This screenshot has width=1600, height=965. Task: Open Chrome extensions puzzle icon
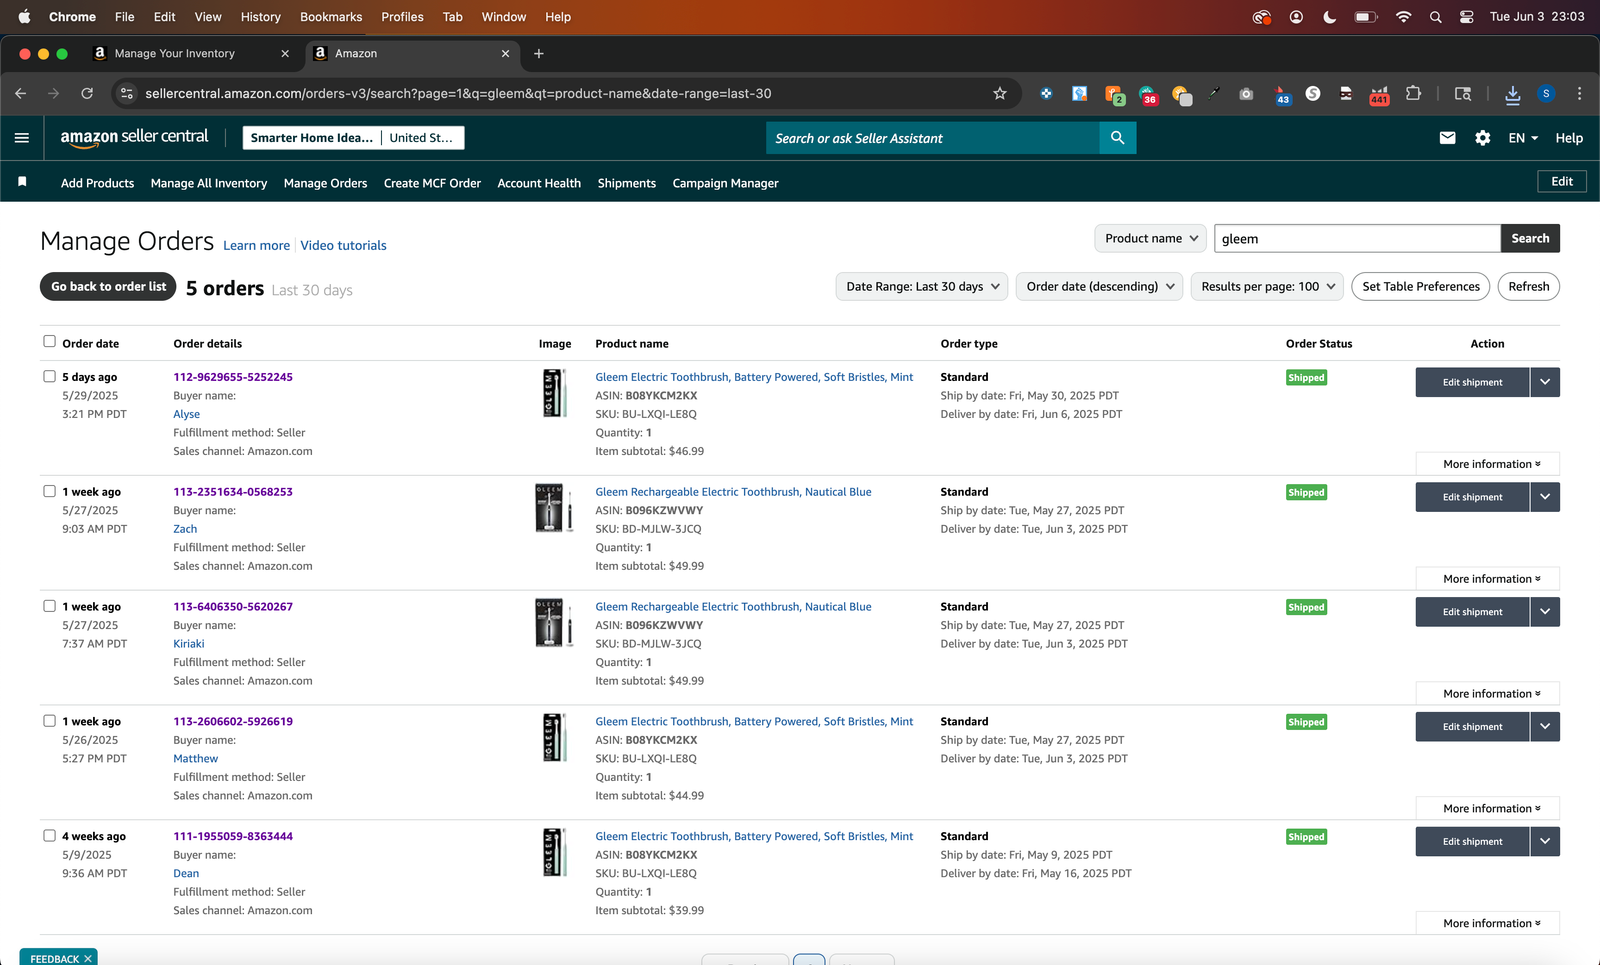pyautogui.click(x=1413, y=93)
